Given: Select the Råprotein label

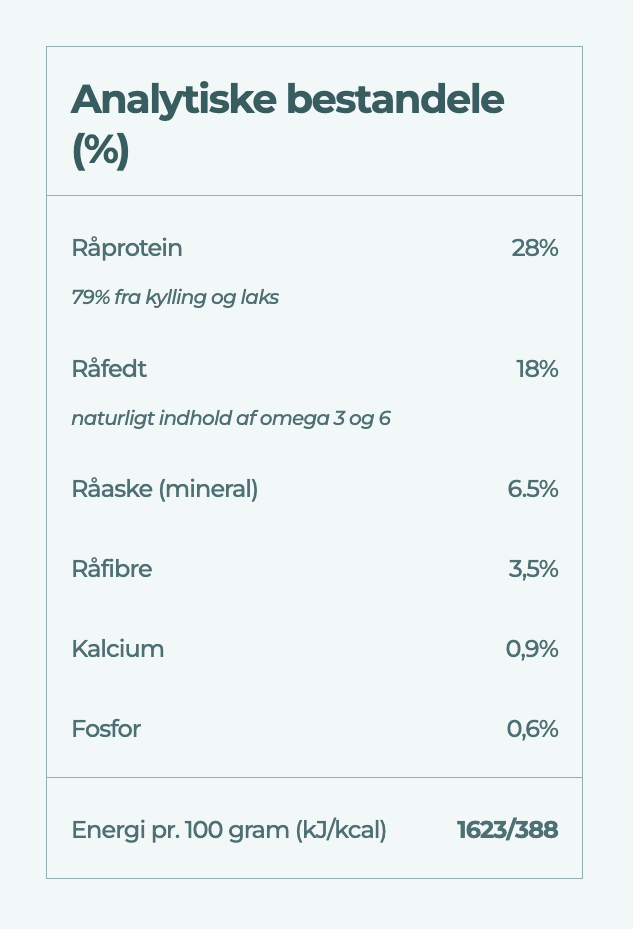Looking at the screenshot, I should click(x=127, y=248).
